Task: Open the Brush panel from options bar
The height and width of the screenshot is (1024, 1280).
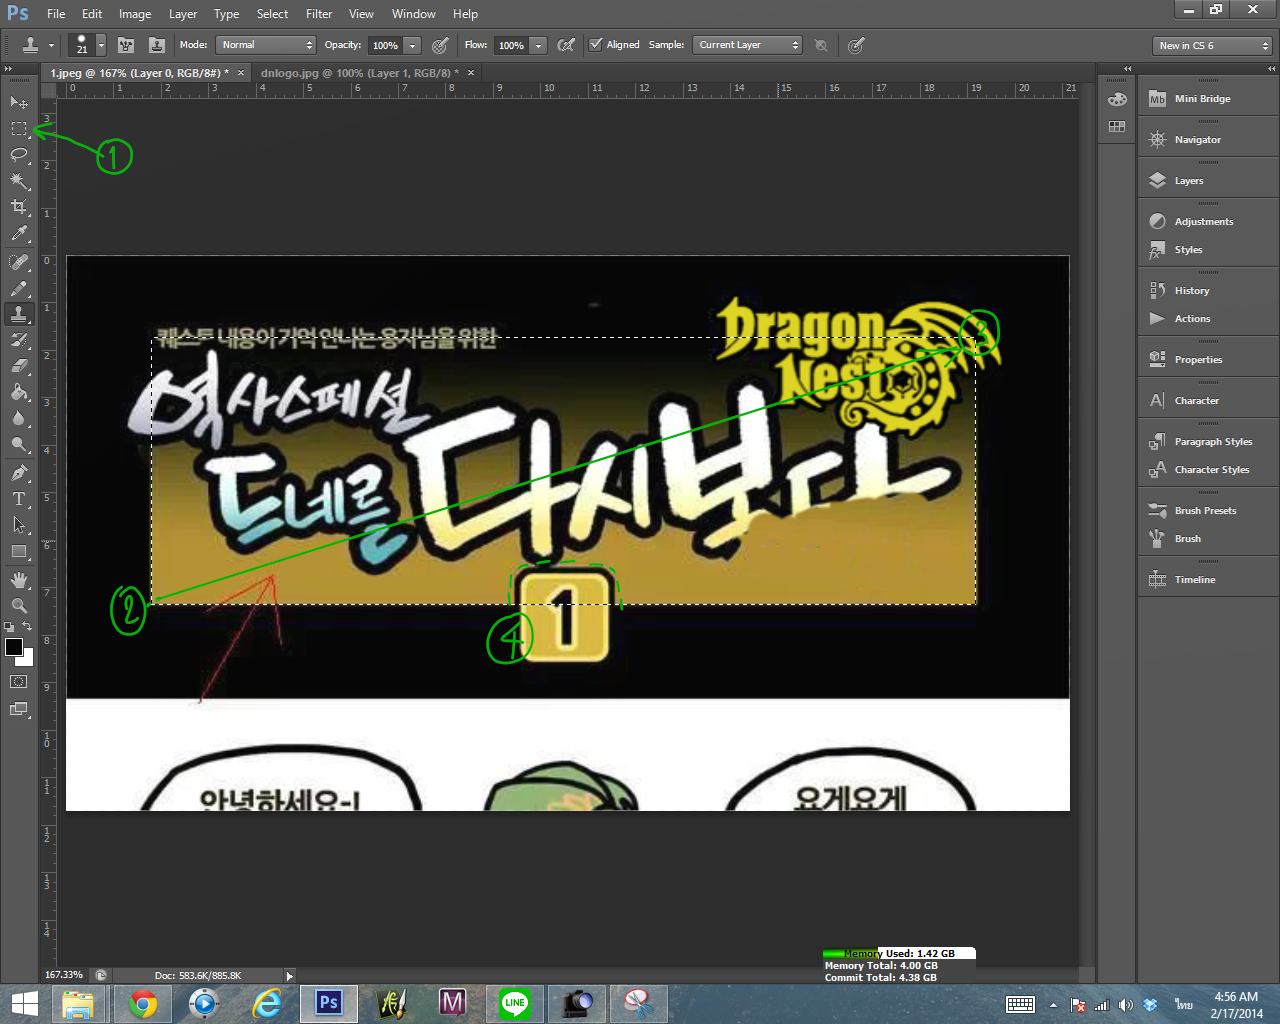Action: 126,45
